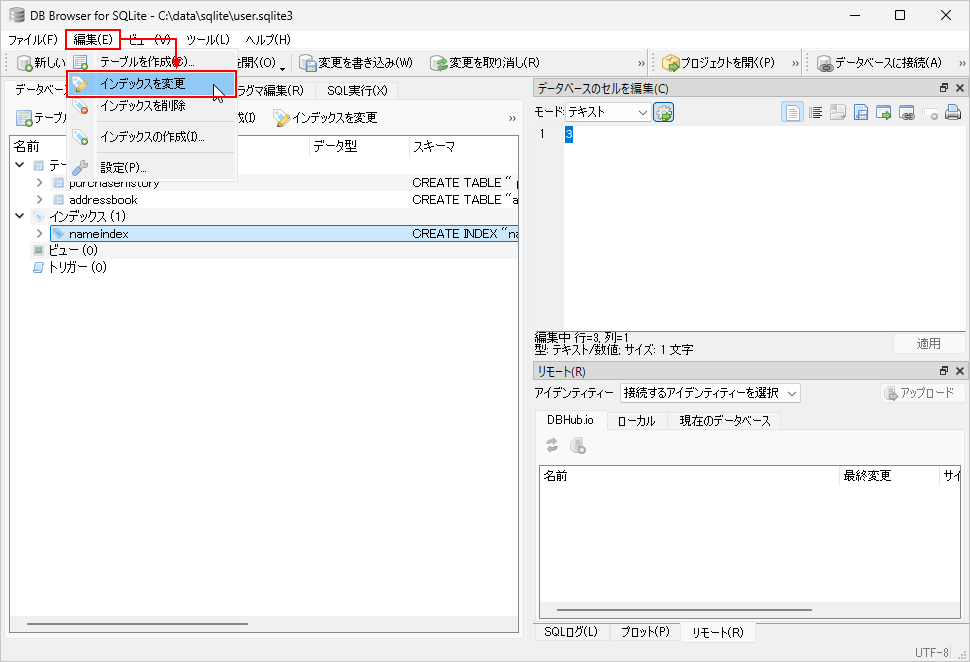Switch to the SQL実行(X) tab

[356, 91]
